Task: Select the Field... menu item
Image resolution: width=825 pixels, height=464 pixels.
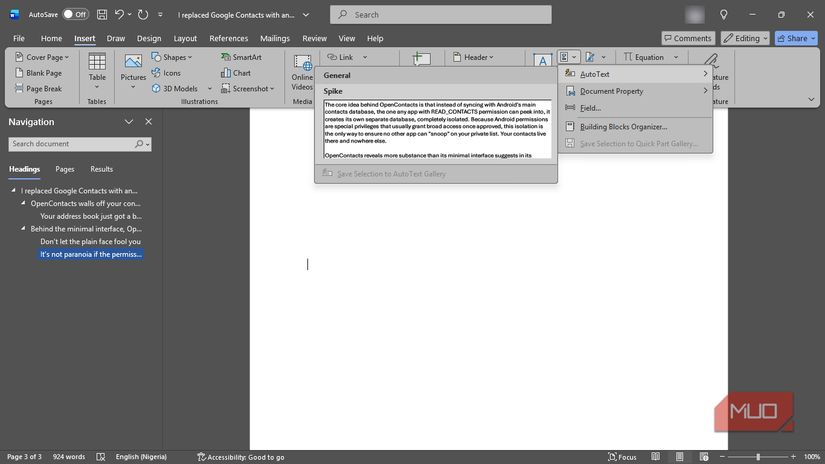Action: coord(636,108)
